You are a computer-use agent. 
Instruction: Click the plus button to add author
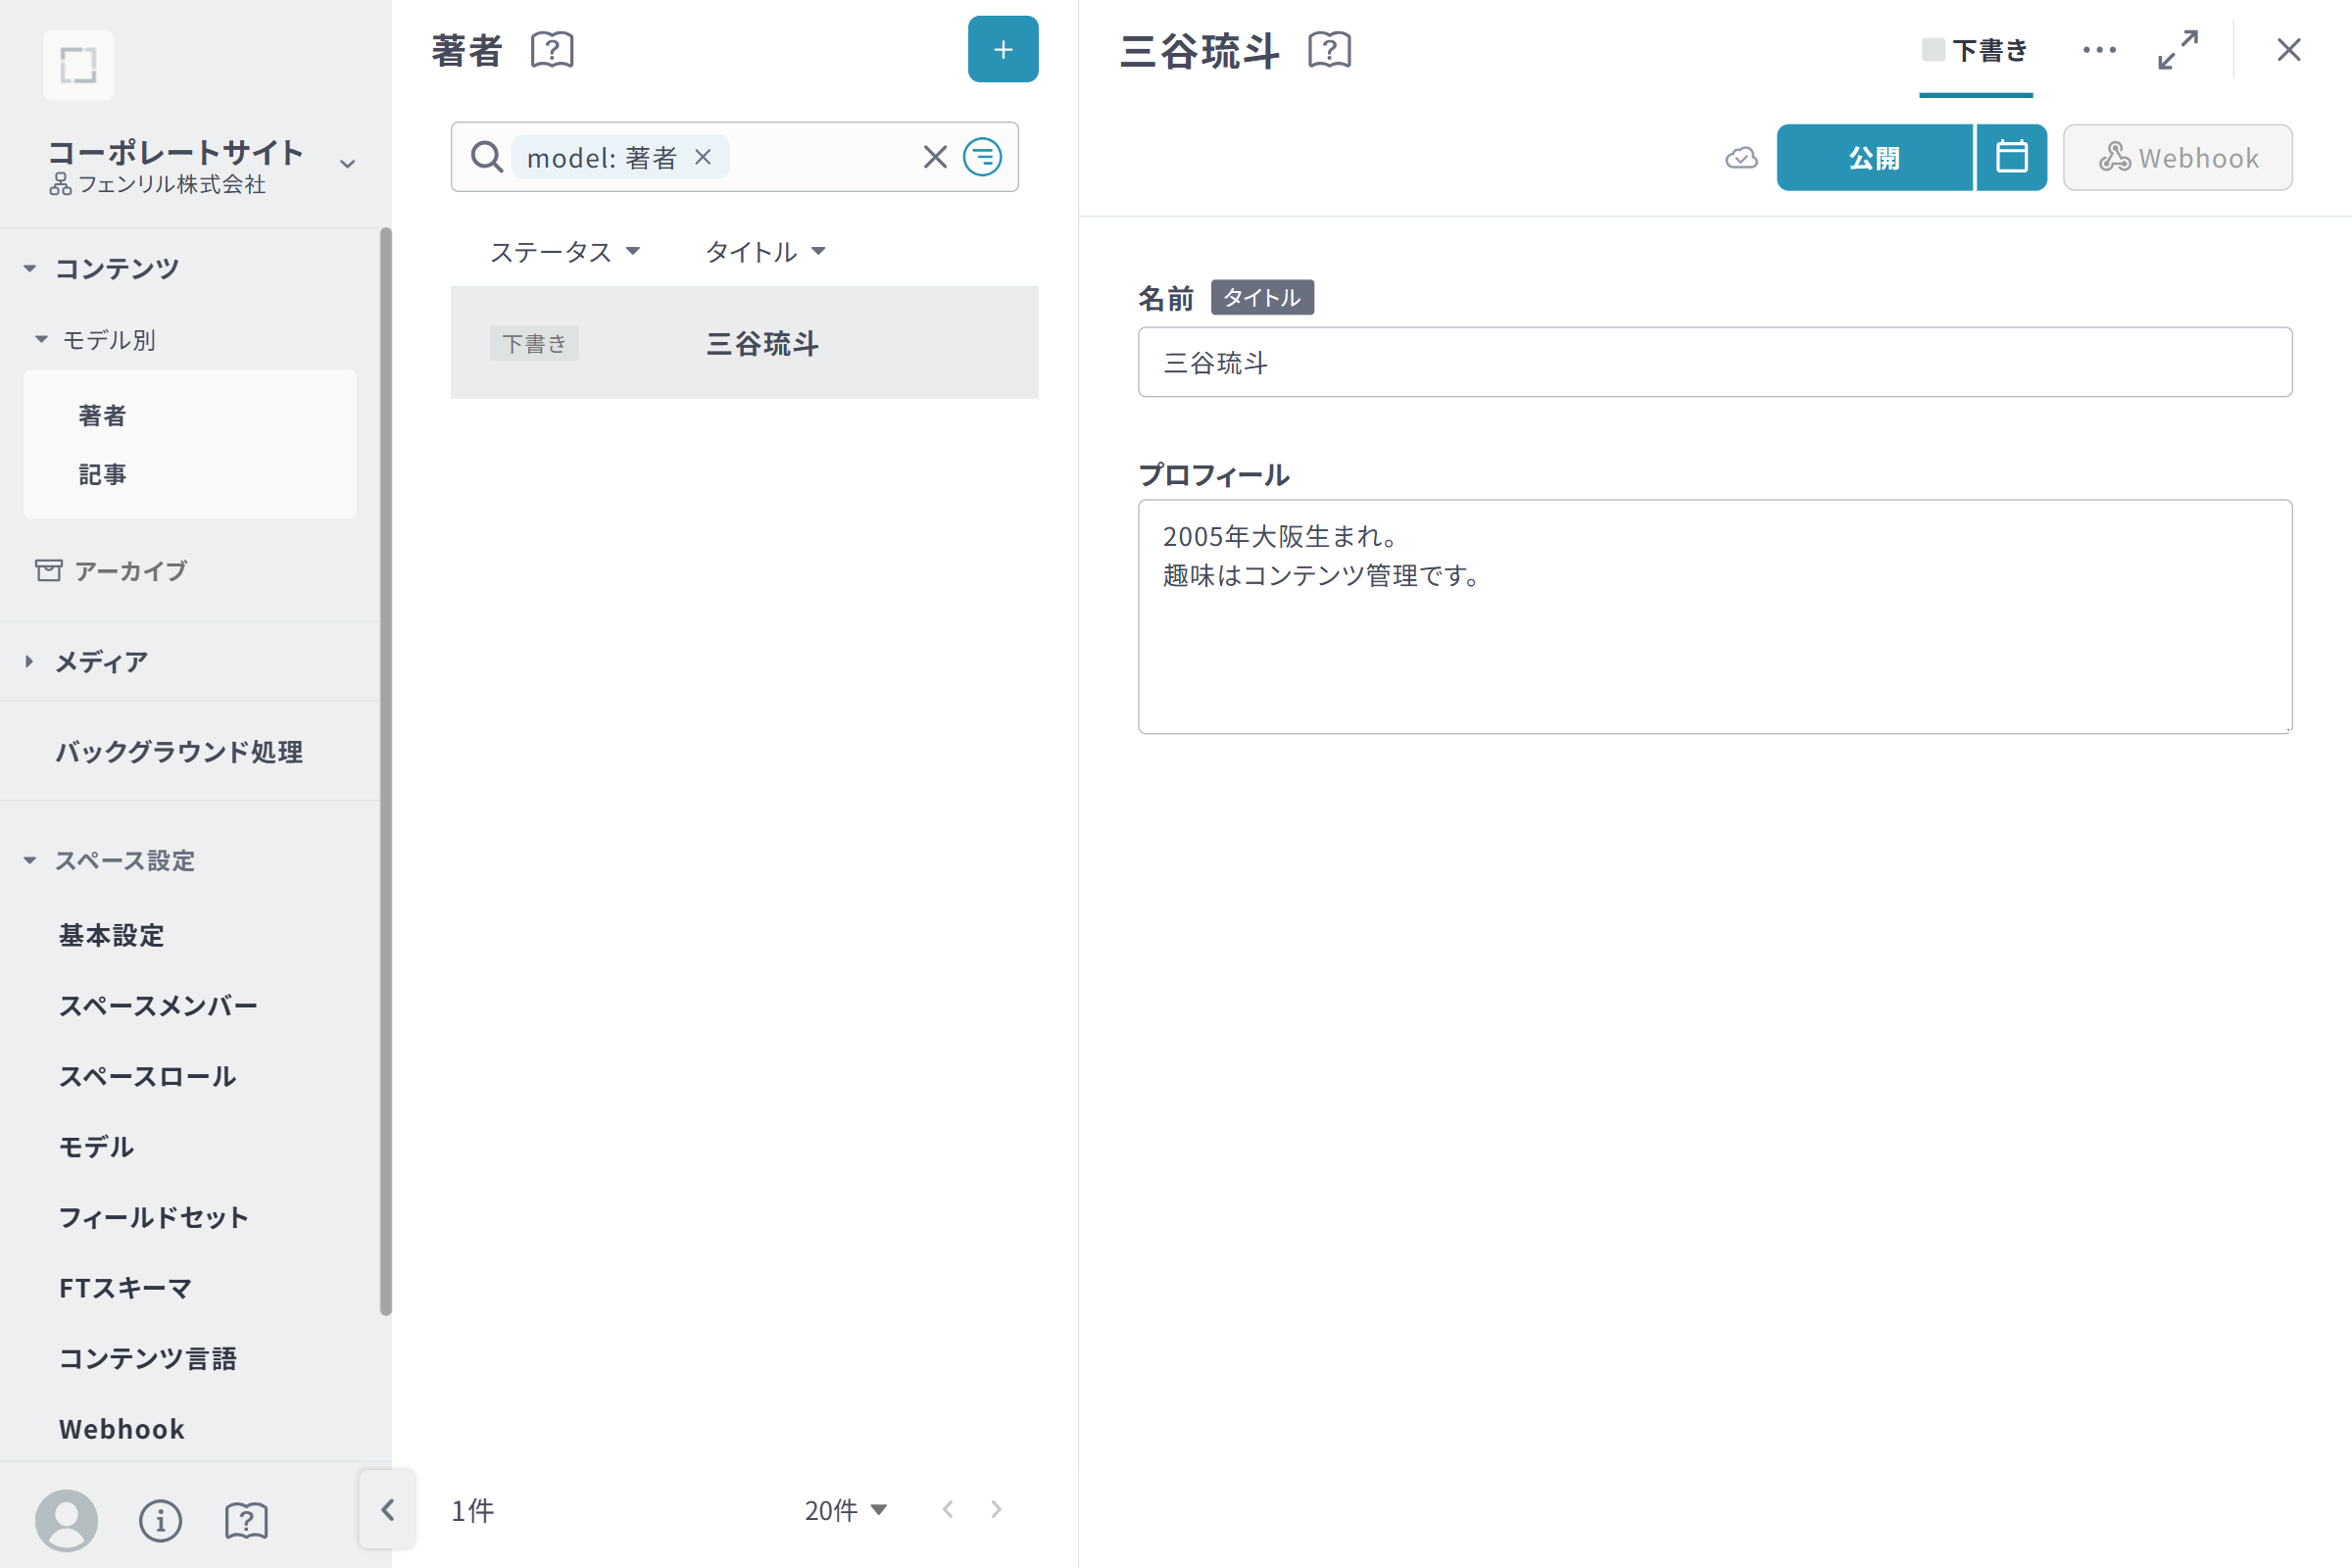(x=1002, y=50)
